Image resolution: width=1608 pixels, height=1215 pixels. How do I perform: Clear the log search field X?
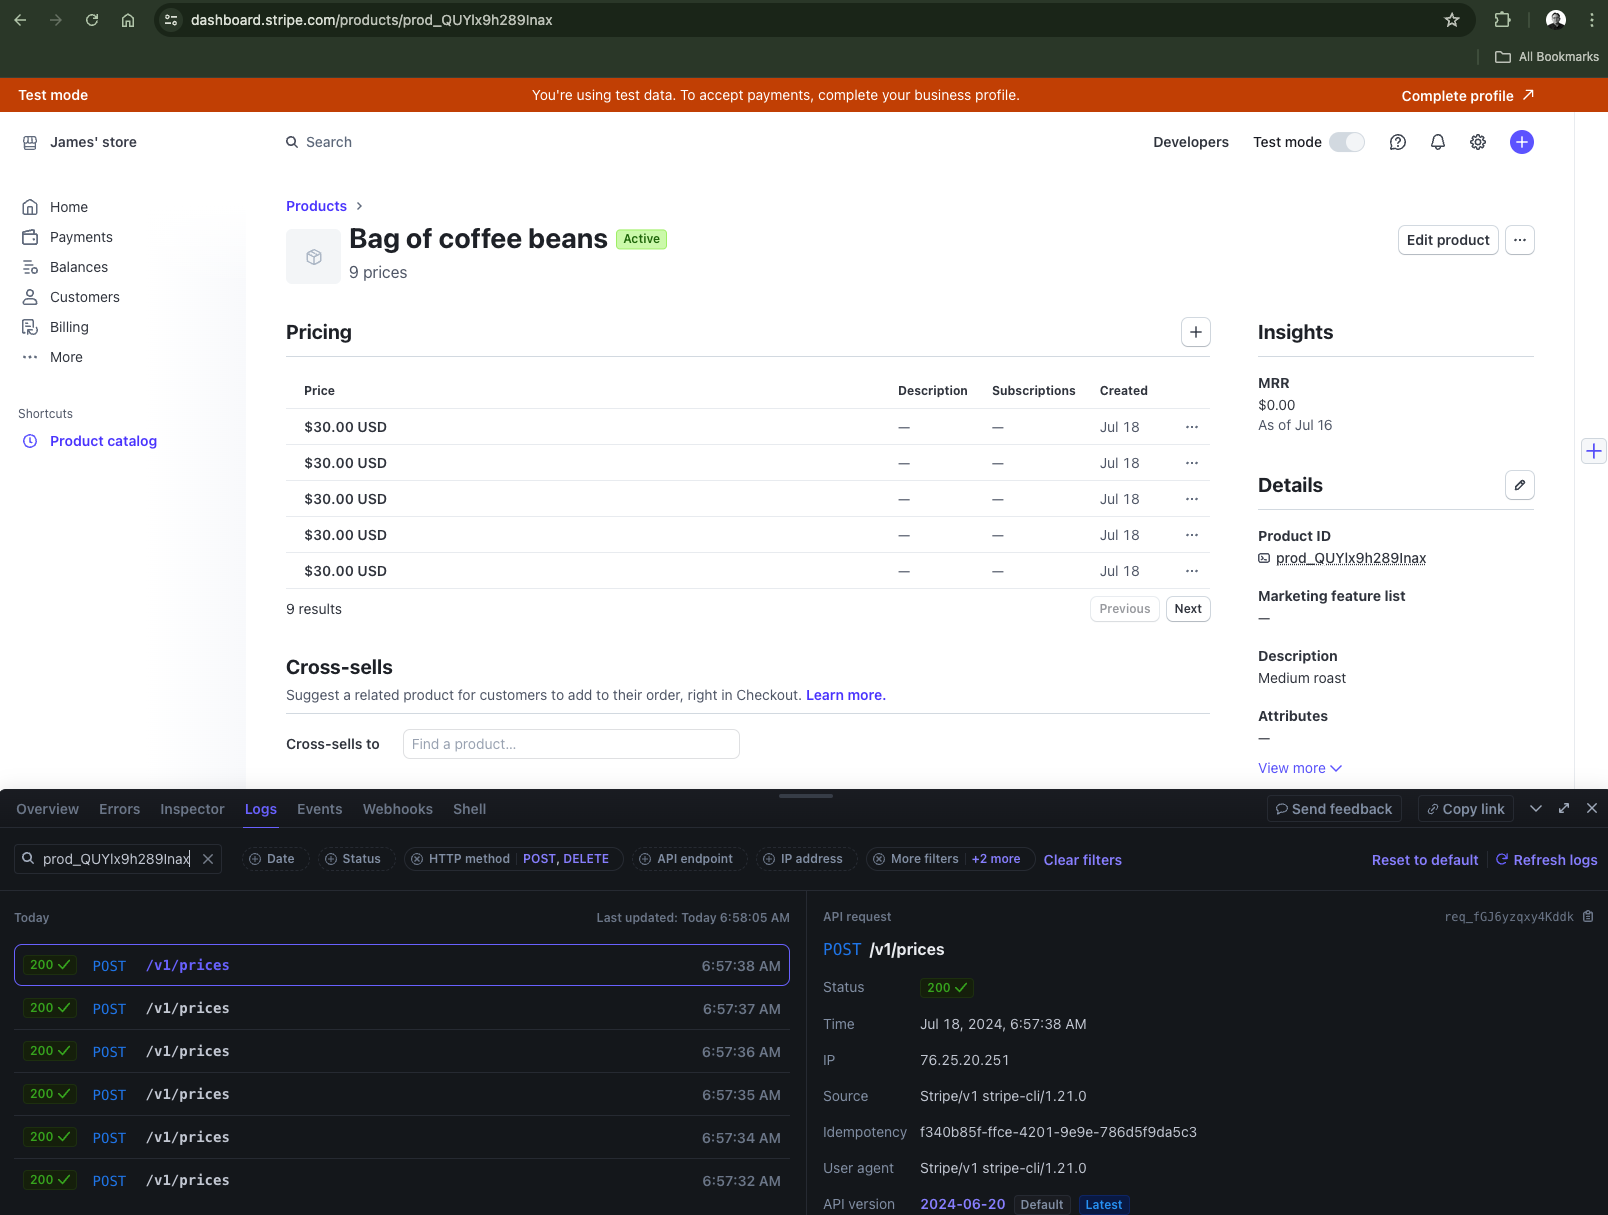pos(208,859)
